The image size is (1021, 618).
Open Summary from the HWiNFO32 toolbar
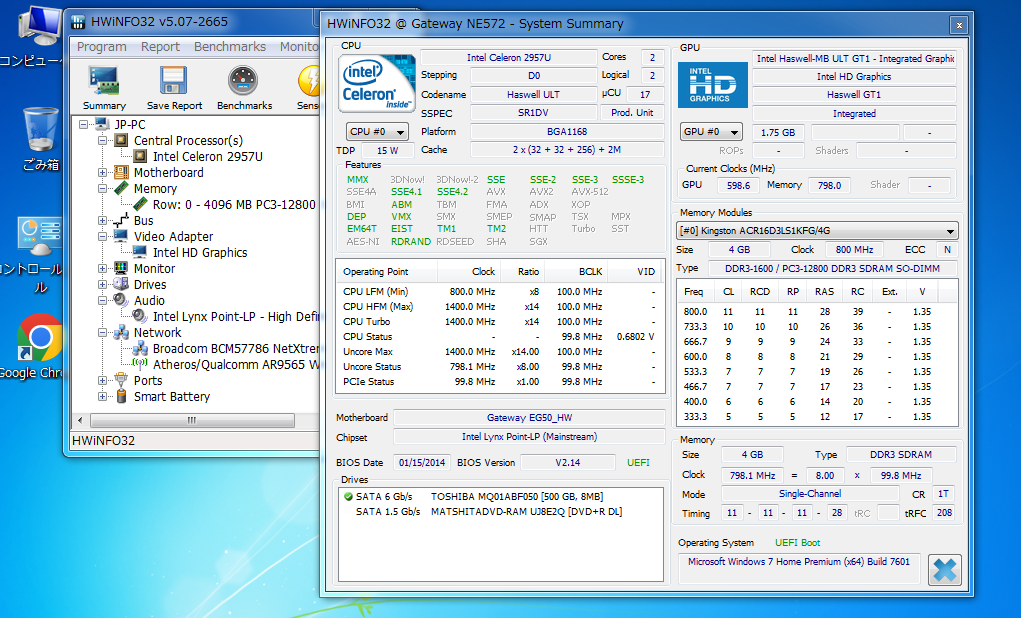point(104,89)
